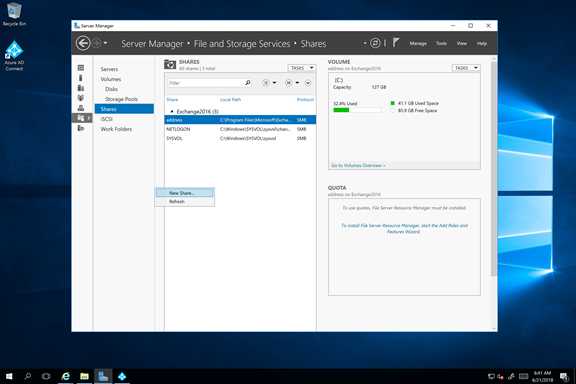Click the Refresh icon in header bar

click(375, 43)
